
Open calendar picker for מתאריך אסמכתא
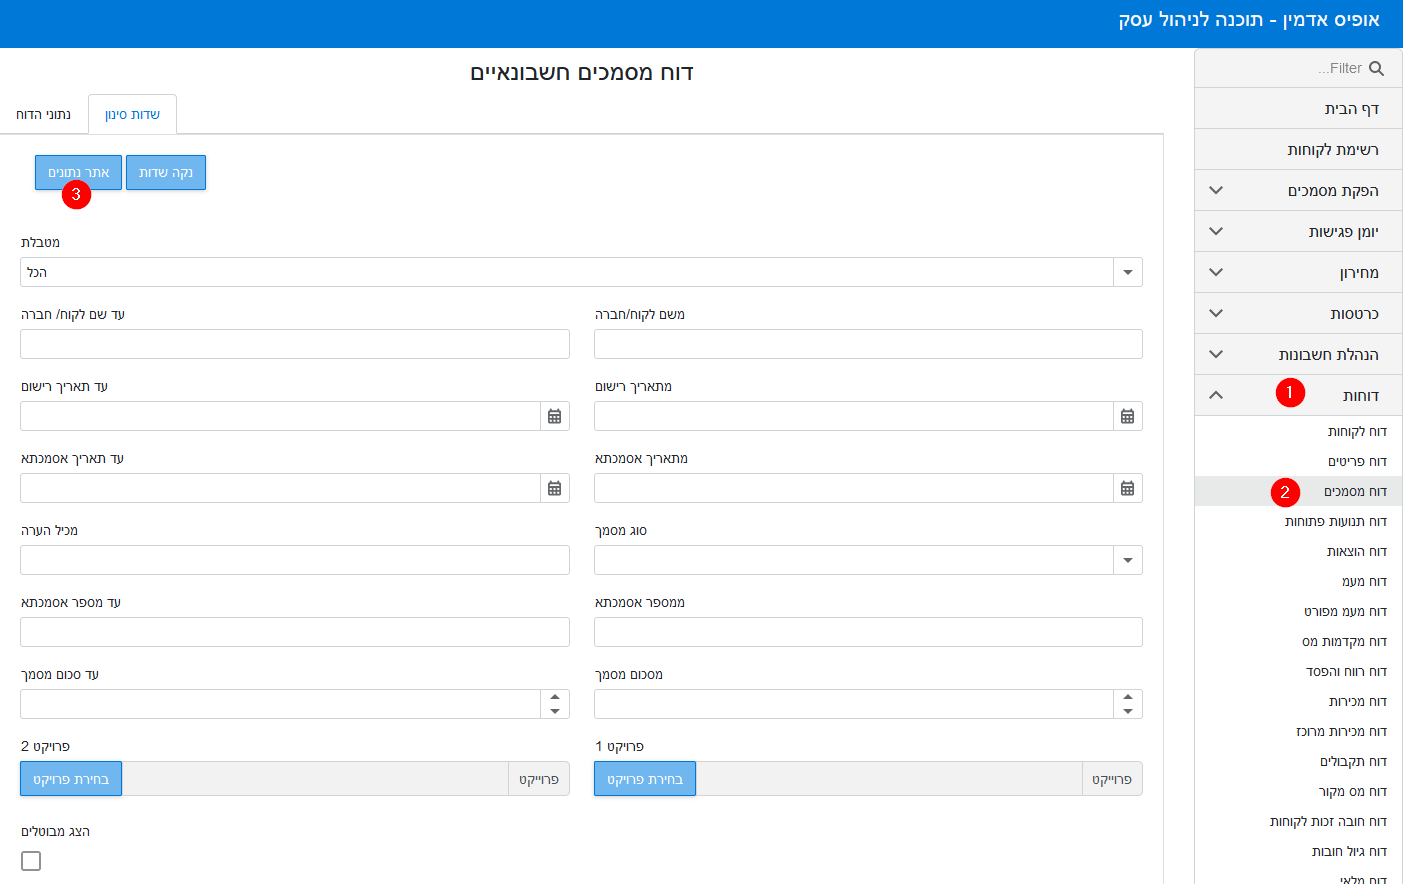tap(1127, 488)
